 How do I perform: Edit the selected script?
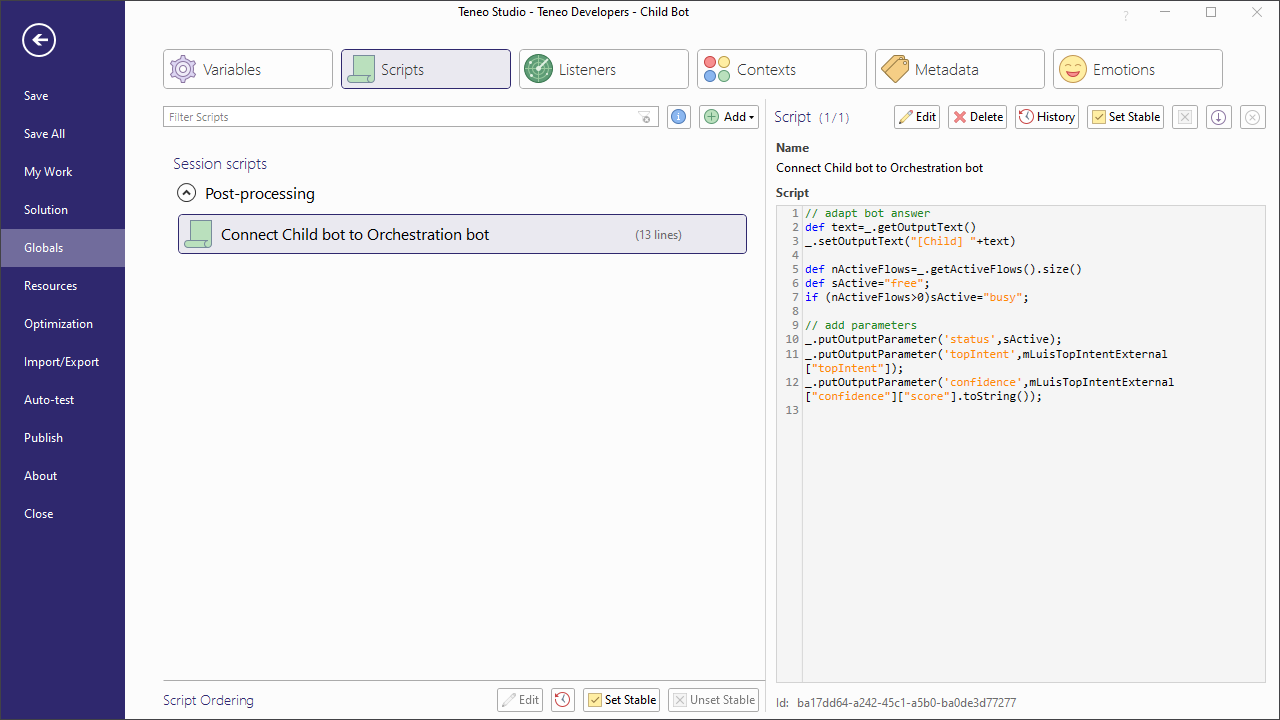coord(917,117)
